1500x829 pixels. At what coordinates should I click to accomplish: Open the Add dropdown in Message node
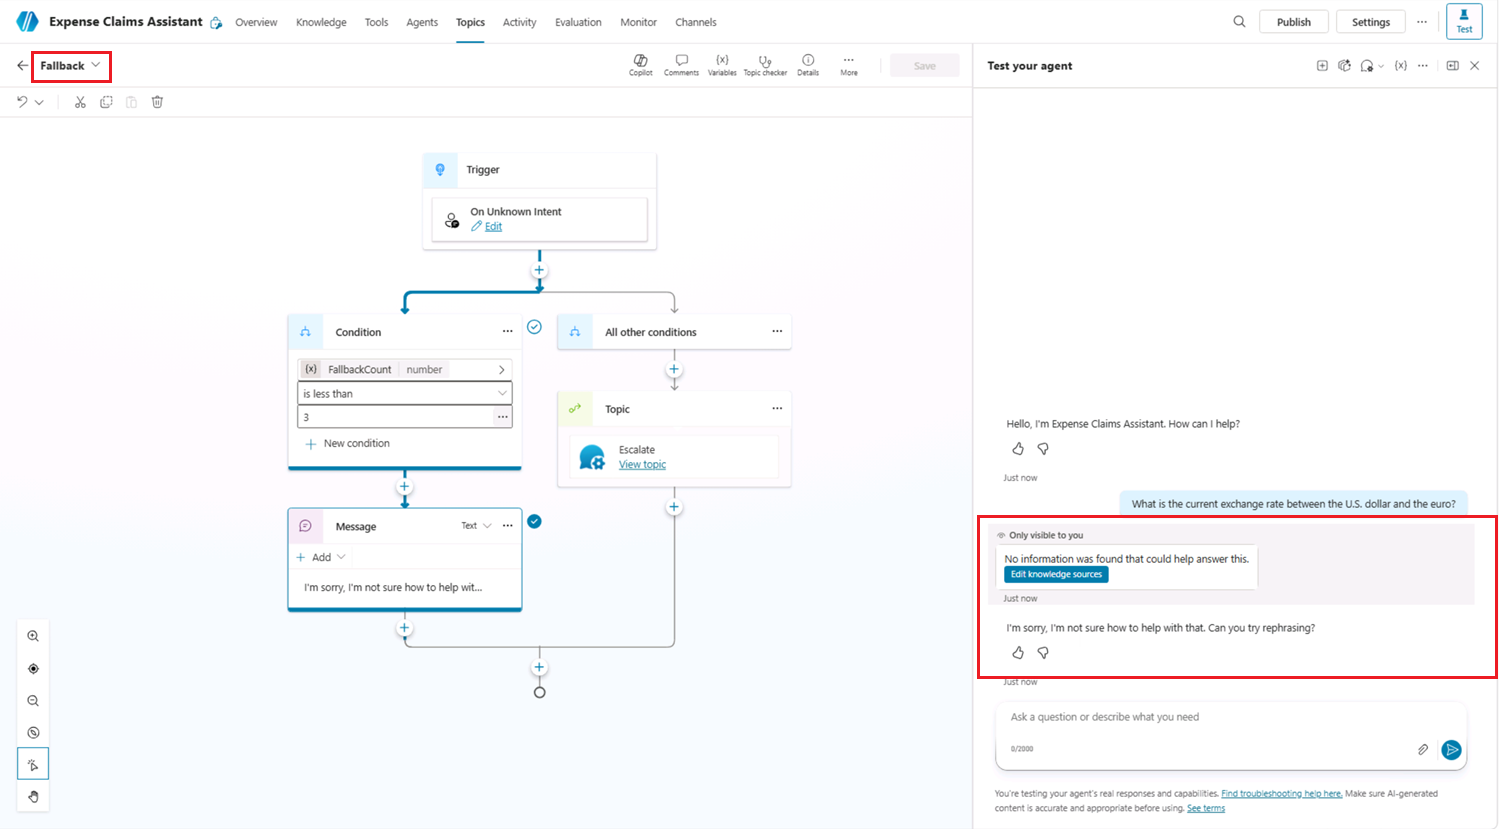(321, 557)
